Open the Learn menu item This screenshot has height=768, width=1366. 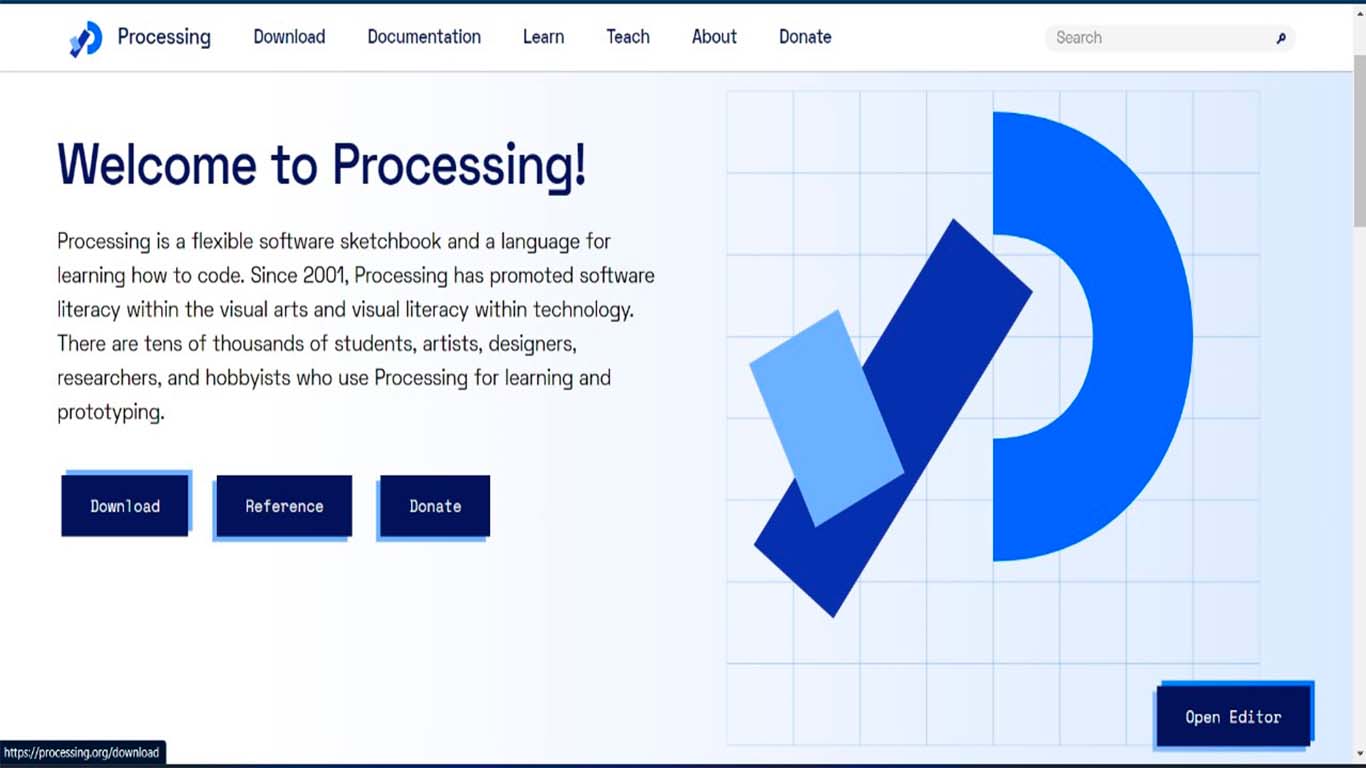pos(543,37)
